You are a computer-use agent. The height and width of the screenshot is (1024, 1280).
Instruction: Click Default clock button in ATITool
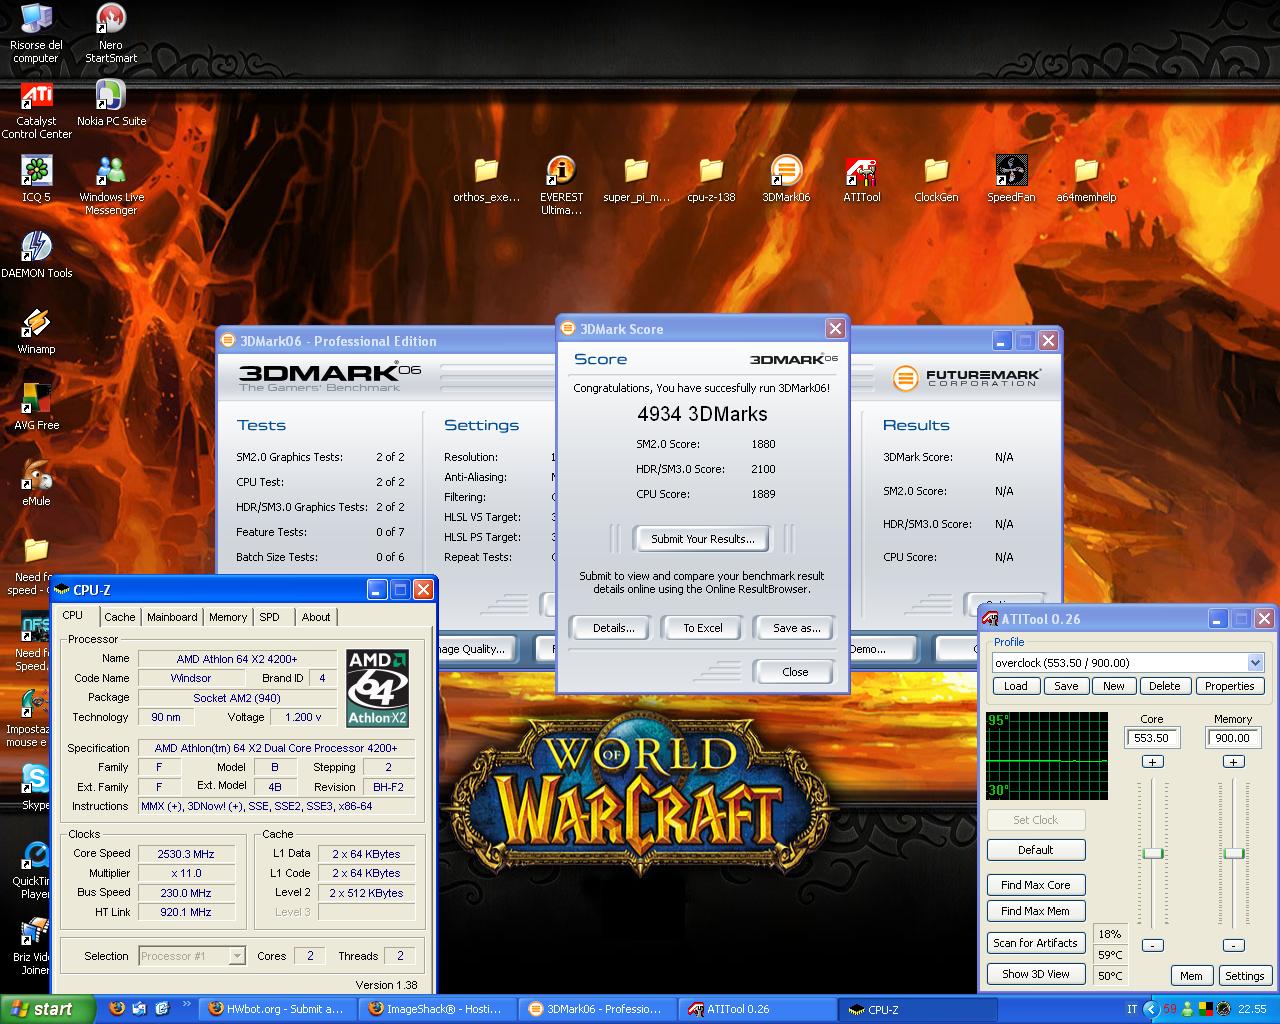point(1036,850)
